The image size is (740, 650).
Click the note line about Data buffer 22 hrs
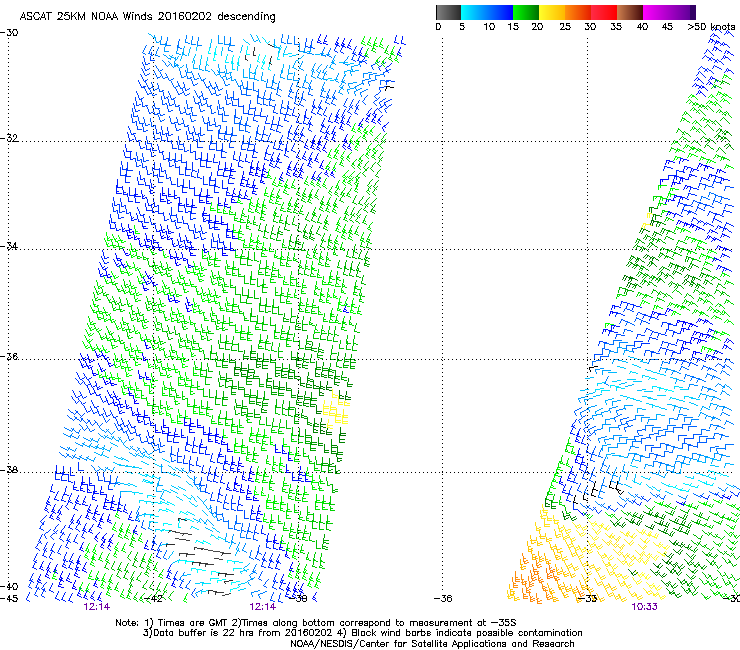[x=362, y=633]
